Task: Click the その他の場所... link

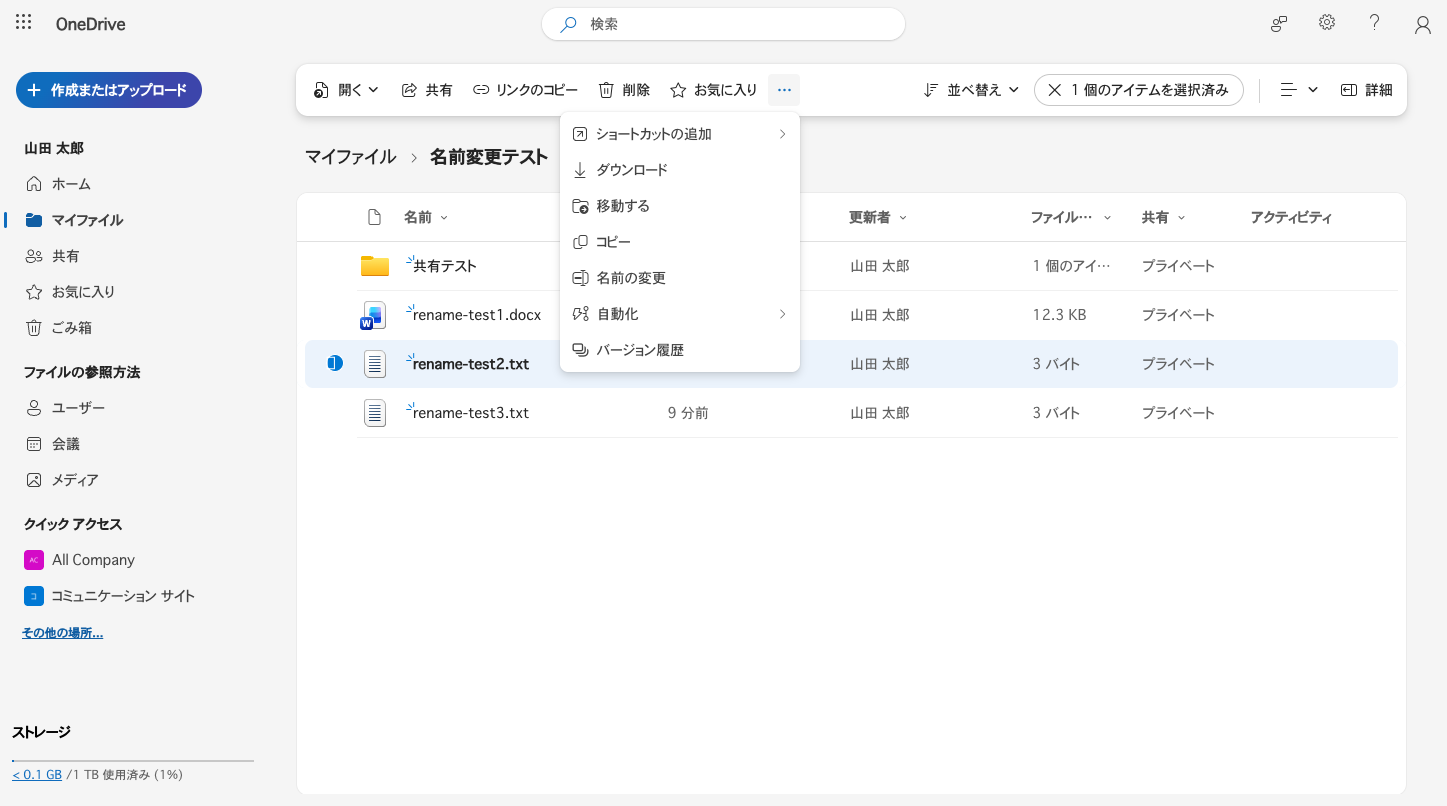Action: (62, 633)
